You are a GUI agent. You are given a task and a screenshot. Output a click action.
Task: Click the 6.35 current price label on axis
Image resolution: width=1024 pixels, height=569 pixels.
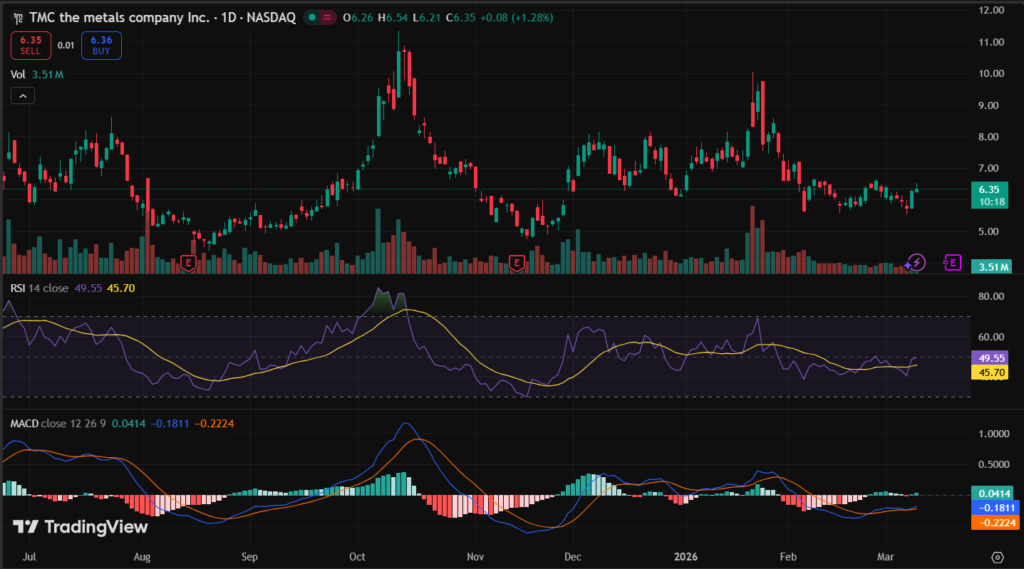989,189
